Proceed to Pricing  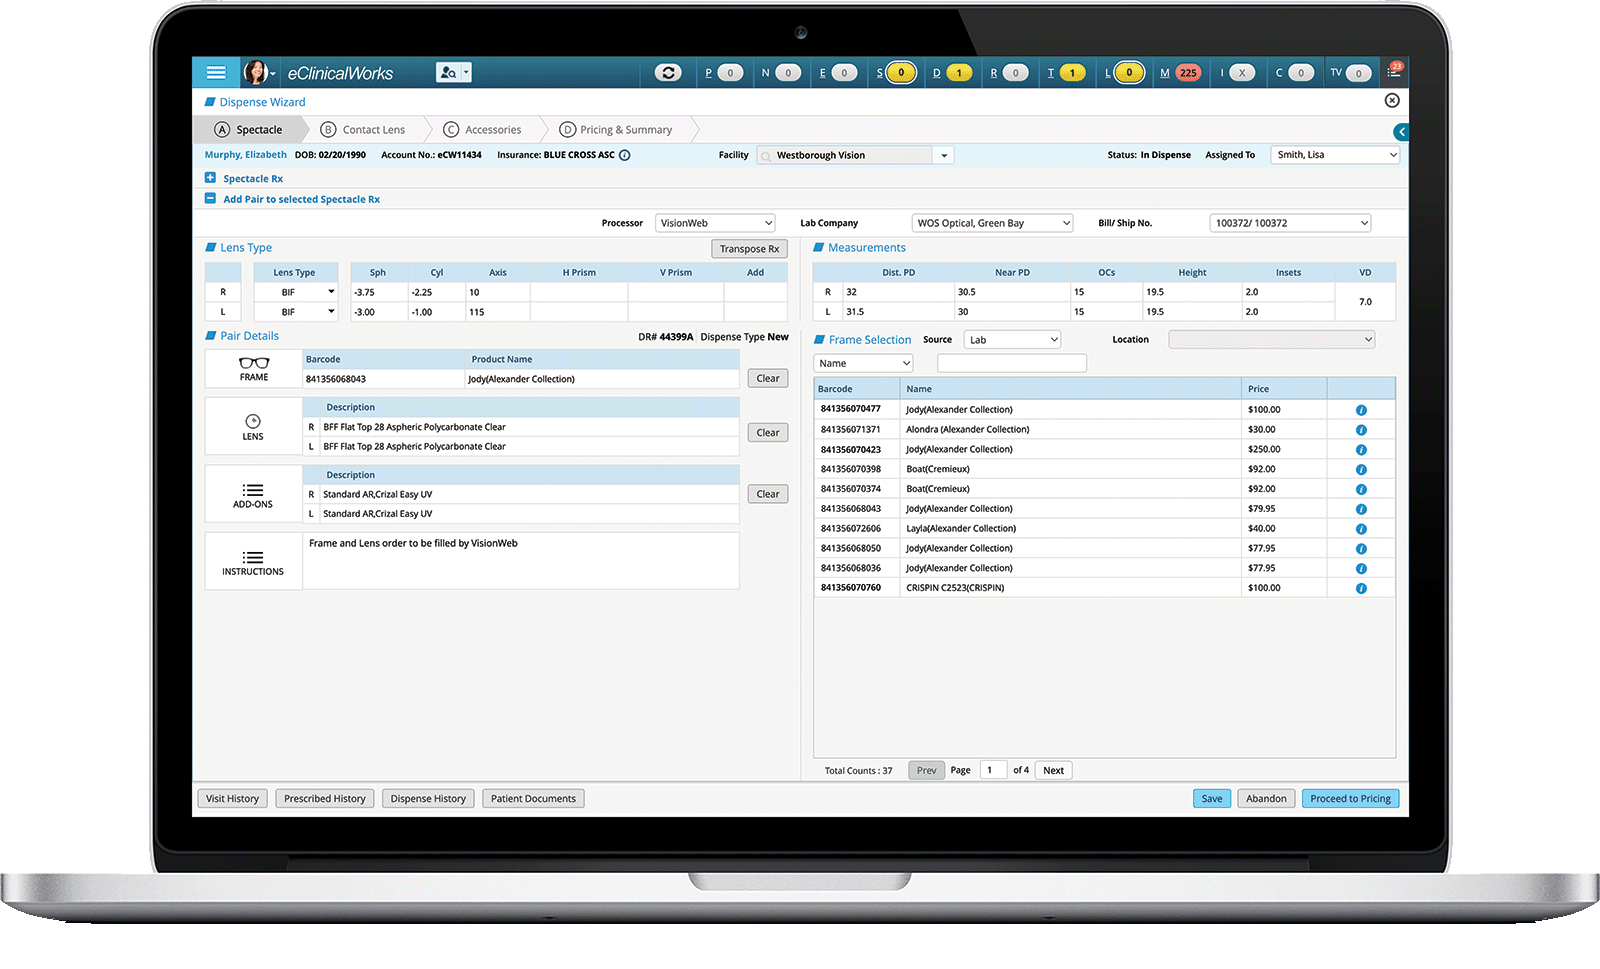click(1350, 799)
